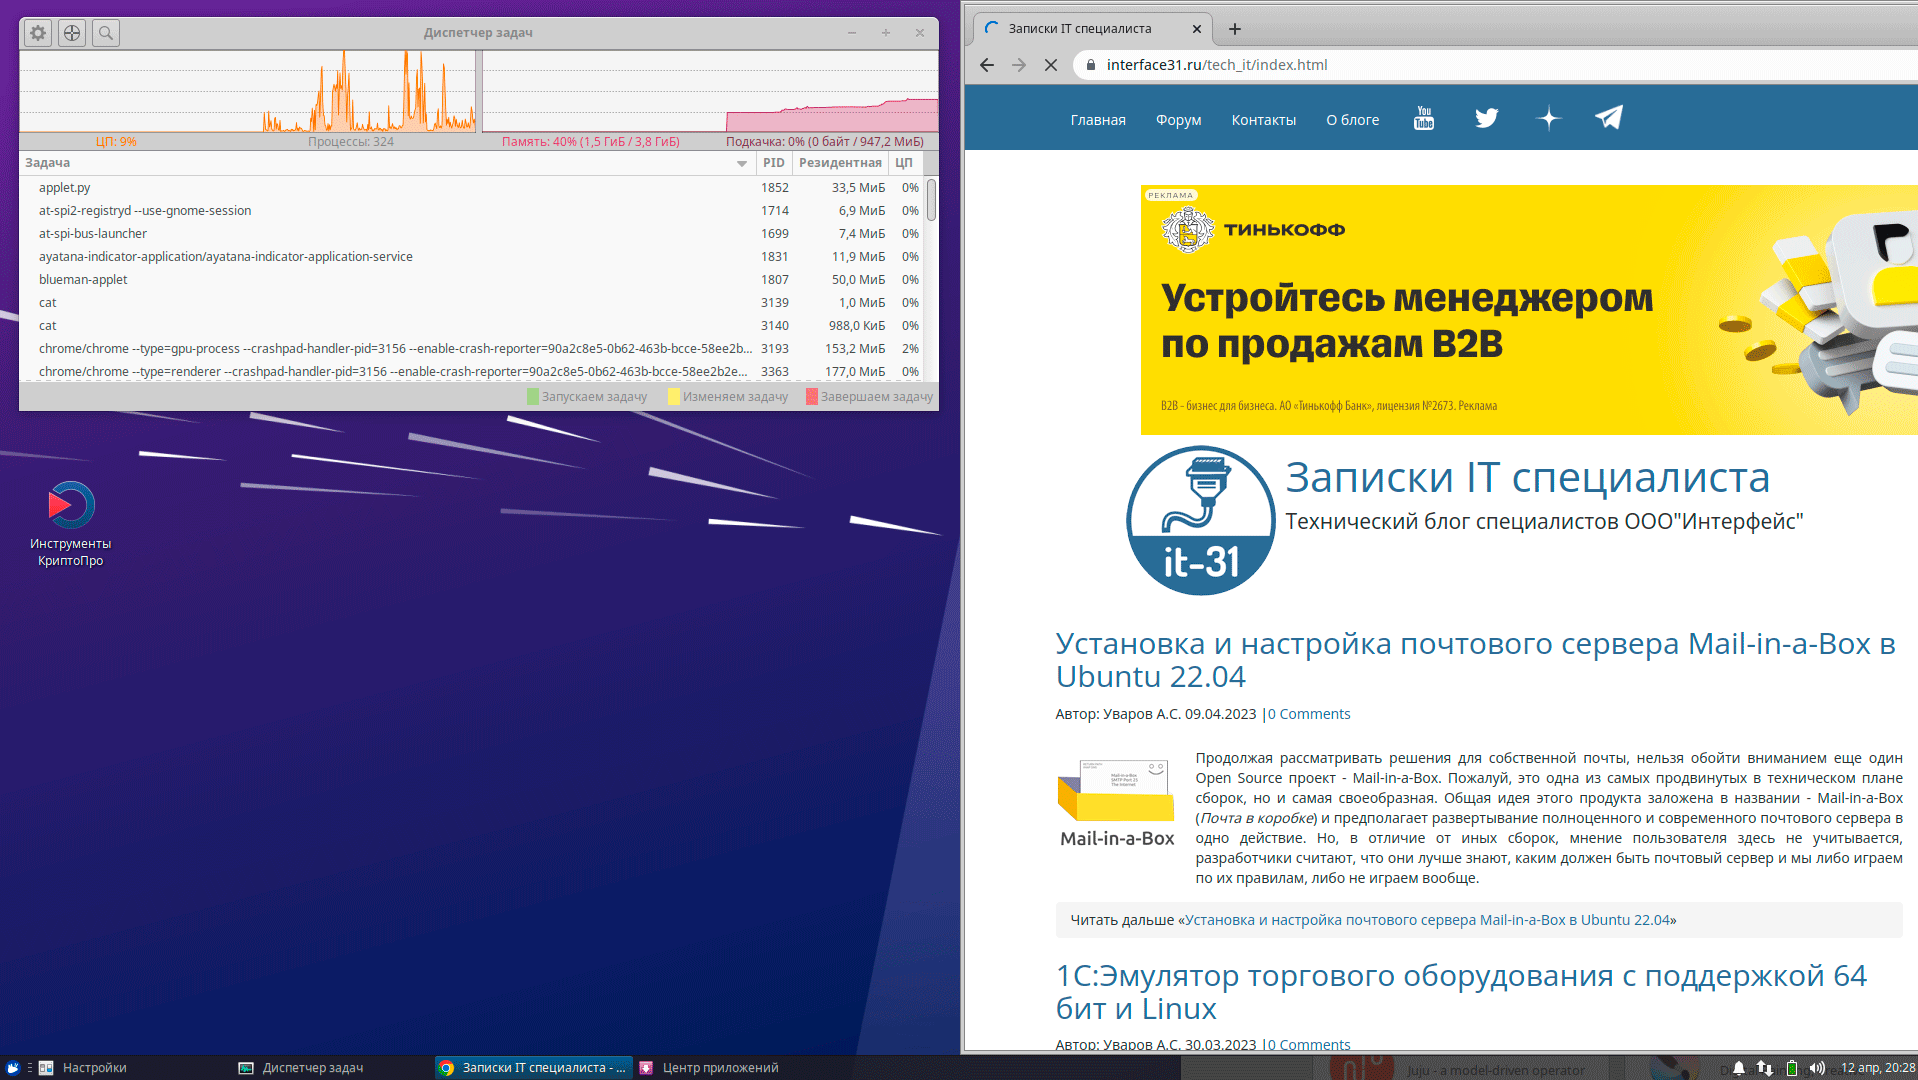Click the battery indicator tray icon
Screen dimensions: 1918x1080
click(1792, 1068)
